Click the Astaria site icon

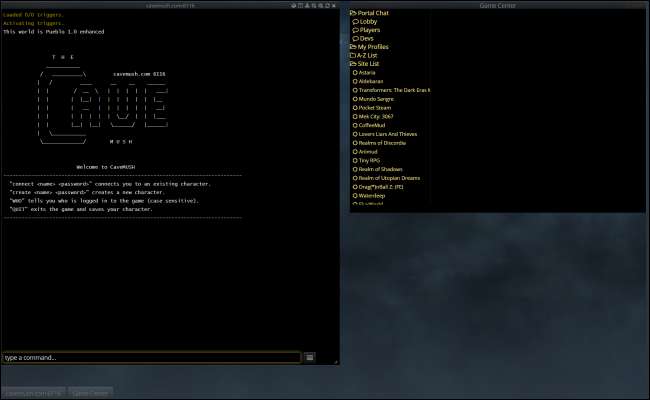tap(355, 73)
